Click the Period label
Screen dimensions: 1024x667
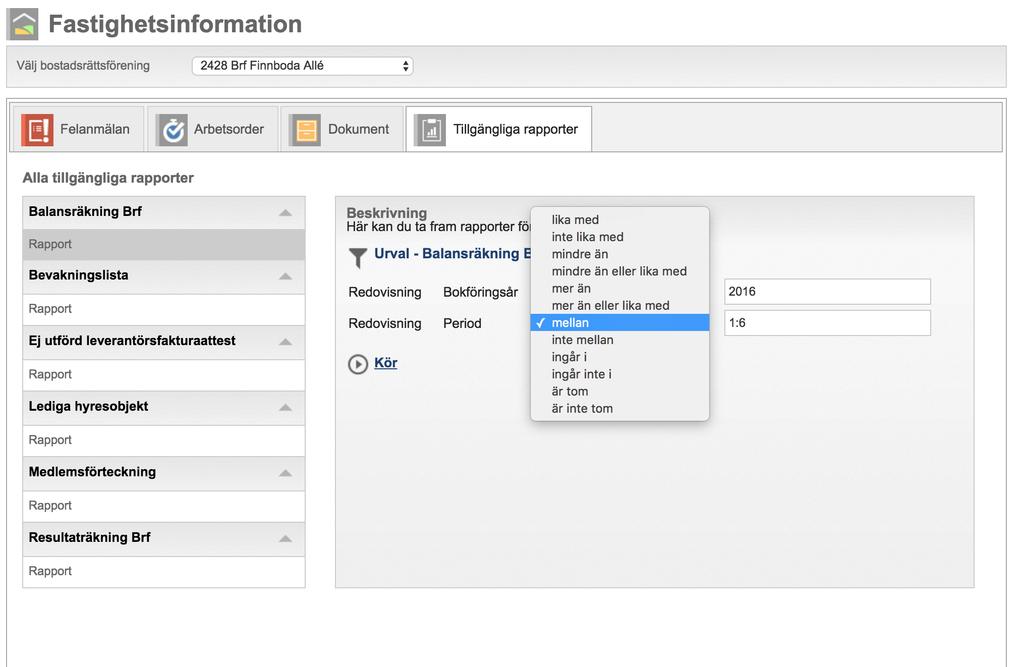tap(462, 323)
